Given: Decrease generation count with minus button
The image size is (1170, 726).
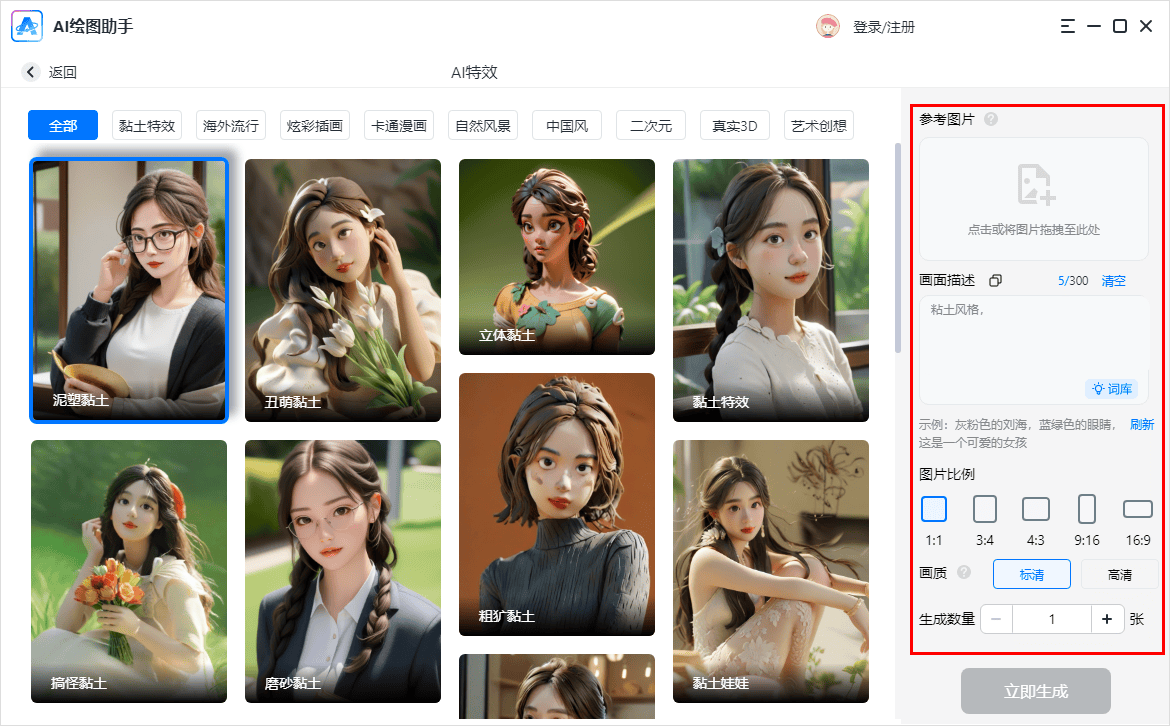Looking at the screenshot, I should pos(996,619).
